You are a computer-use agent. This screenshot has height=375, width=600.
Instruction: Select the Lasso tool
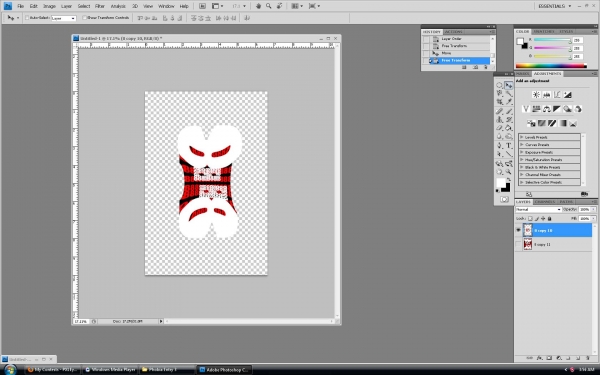click(500, 94)
